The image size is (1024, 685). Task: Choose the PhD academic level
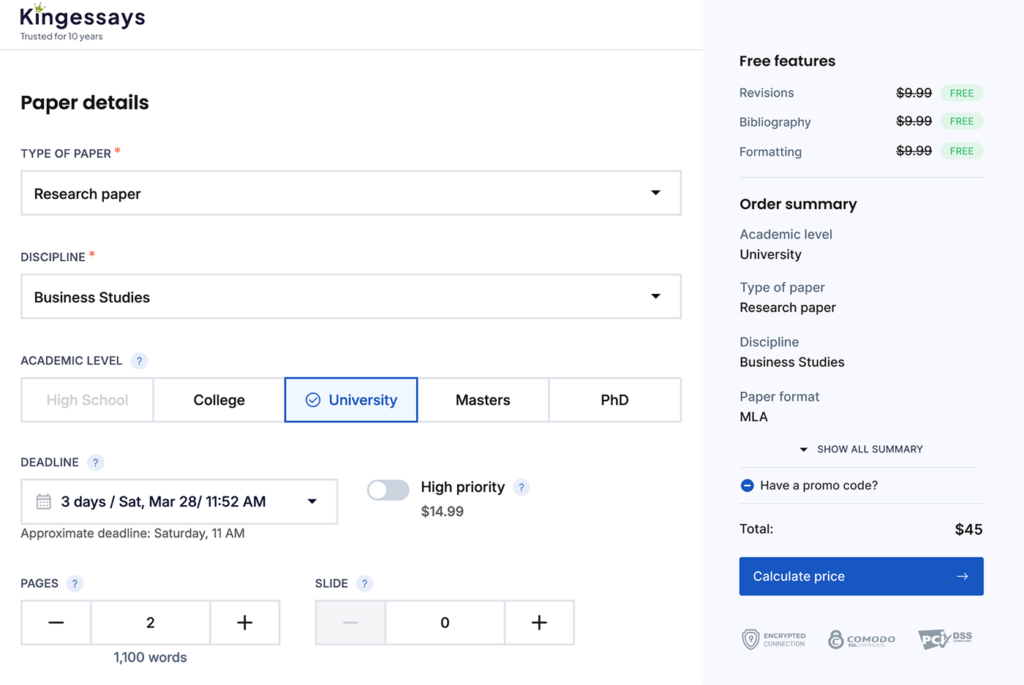pyautogui.click(x=614, y=400)
